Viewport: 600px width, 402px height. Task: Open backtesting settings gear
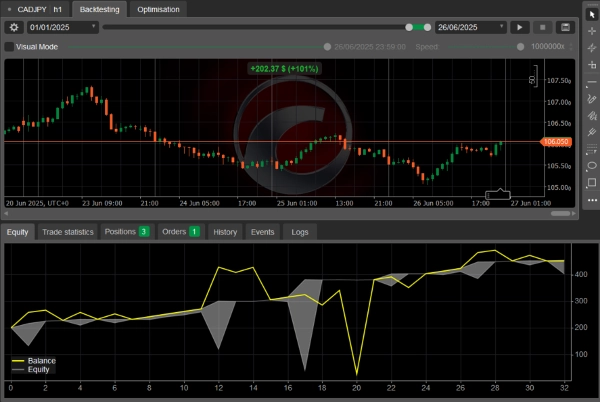(x=14, y=27)
